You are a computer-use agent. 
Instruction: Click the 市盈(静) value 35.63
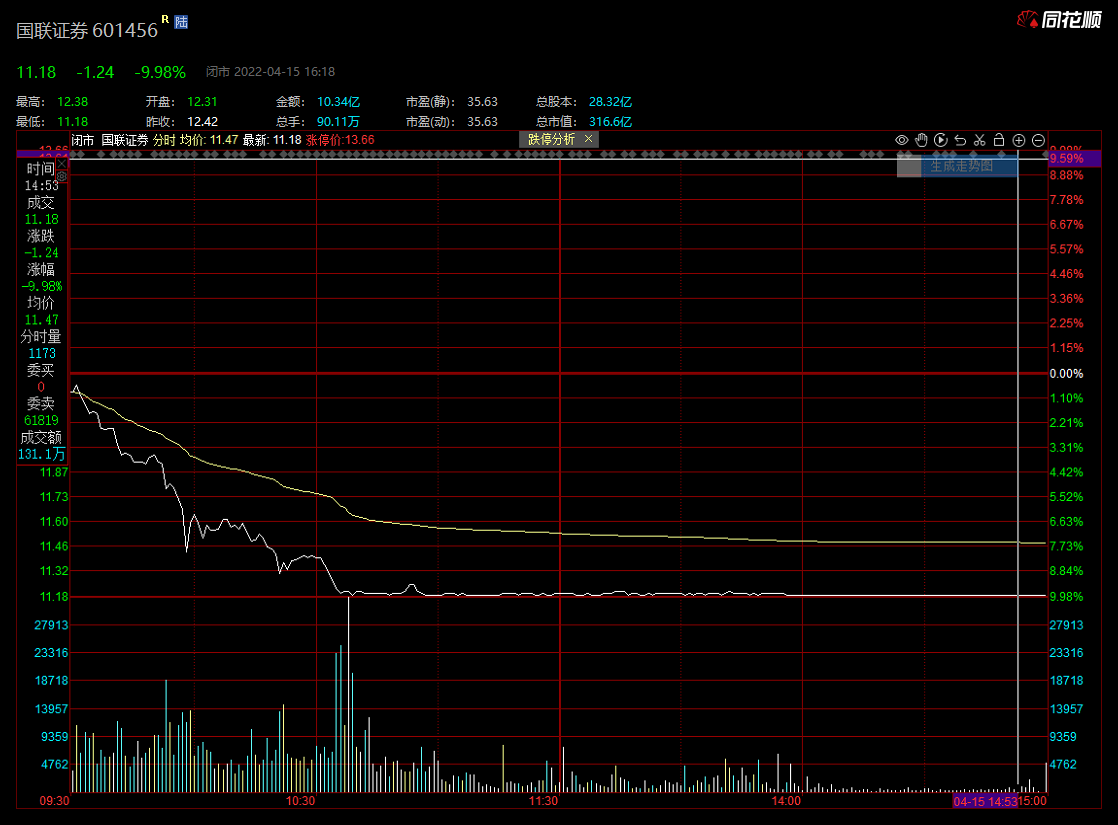tap(483, 102)
